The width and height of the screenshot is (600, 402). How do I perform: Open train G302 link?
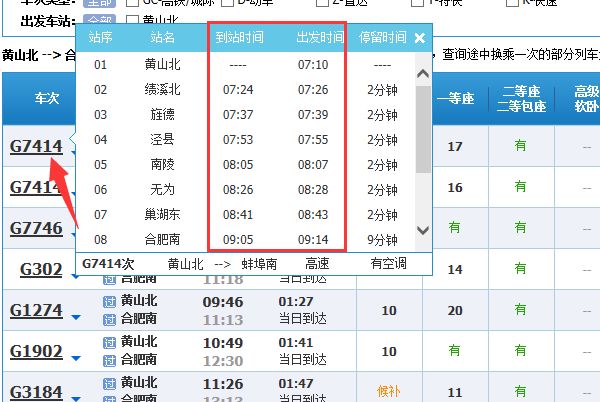tap(41, 269)
